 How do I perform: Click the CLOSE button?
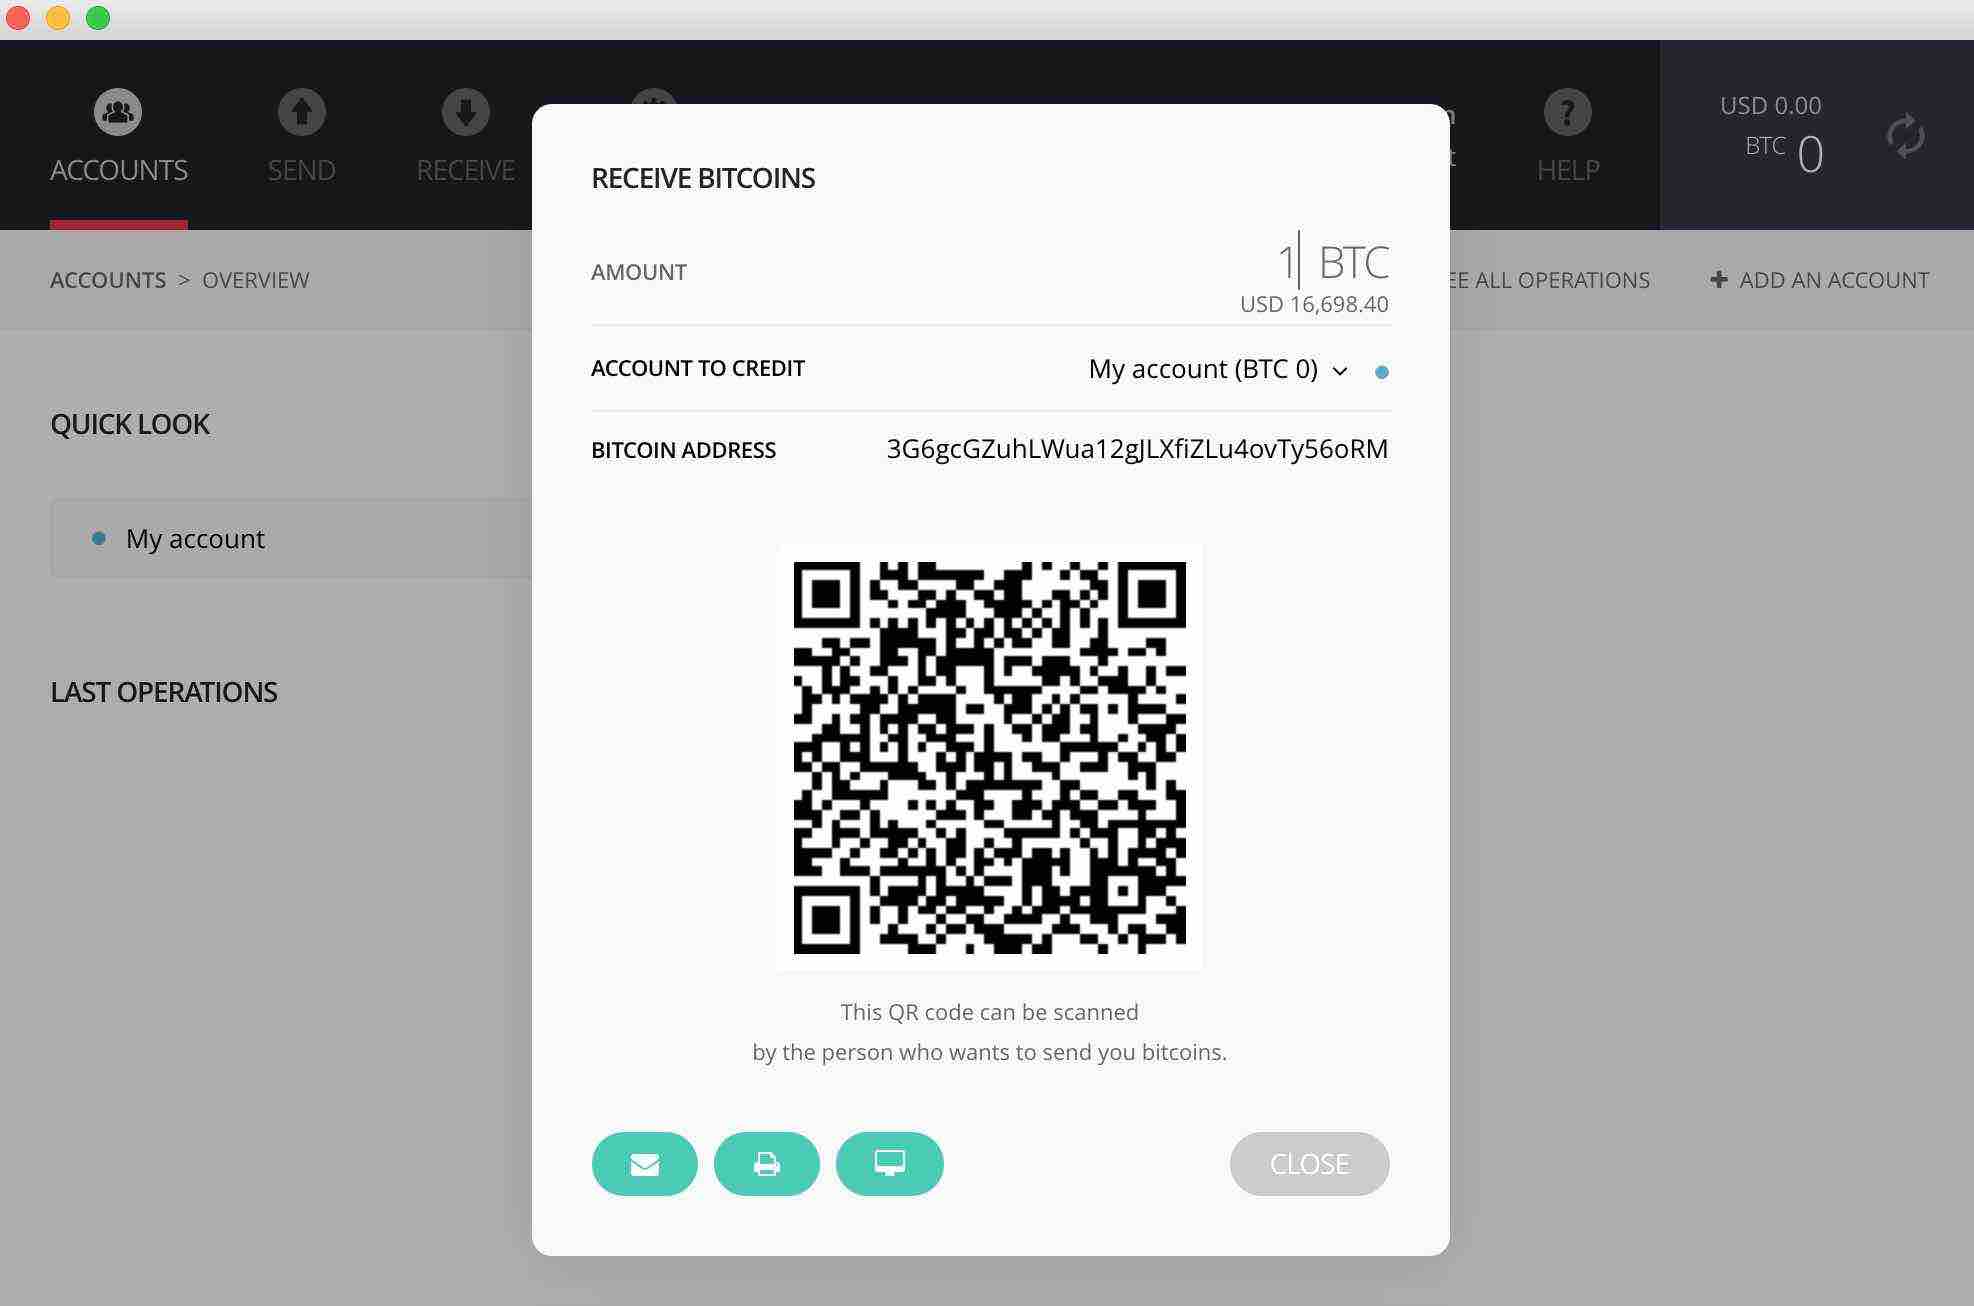click(1308, 1162)
